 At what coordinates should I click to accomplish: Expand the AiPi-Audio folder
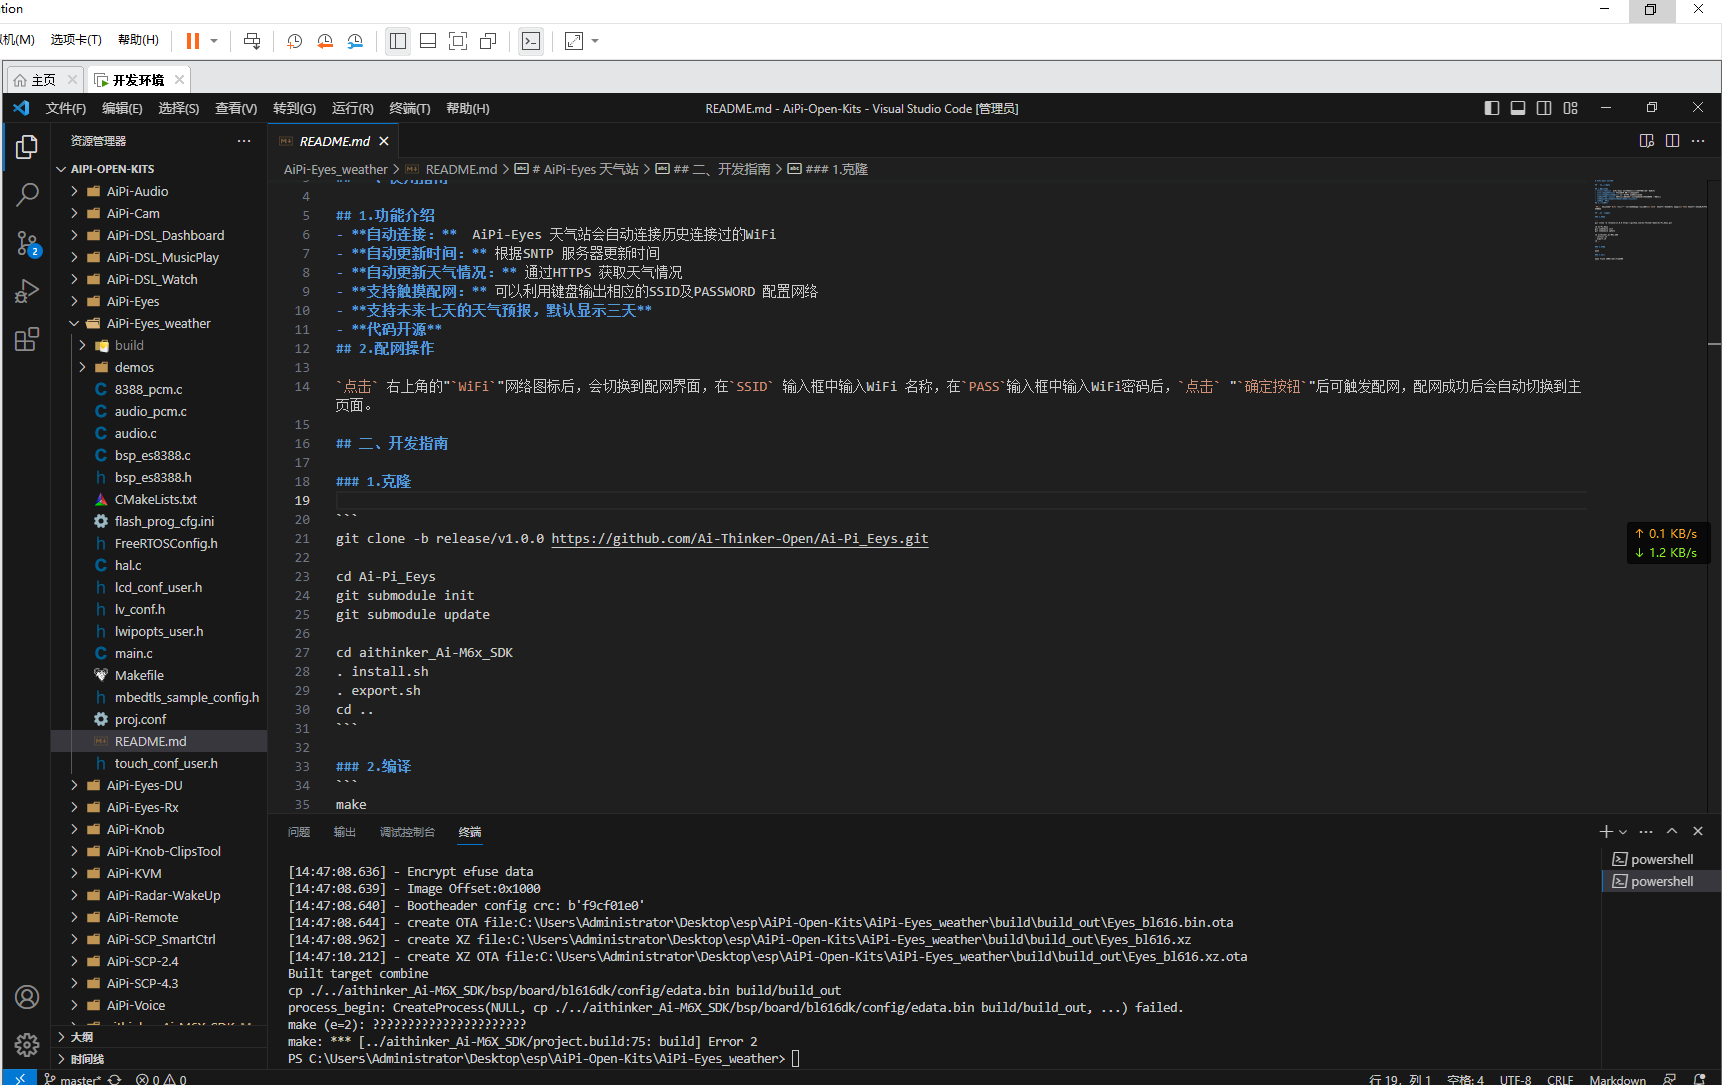click(x=137, y=191)
